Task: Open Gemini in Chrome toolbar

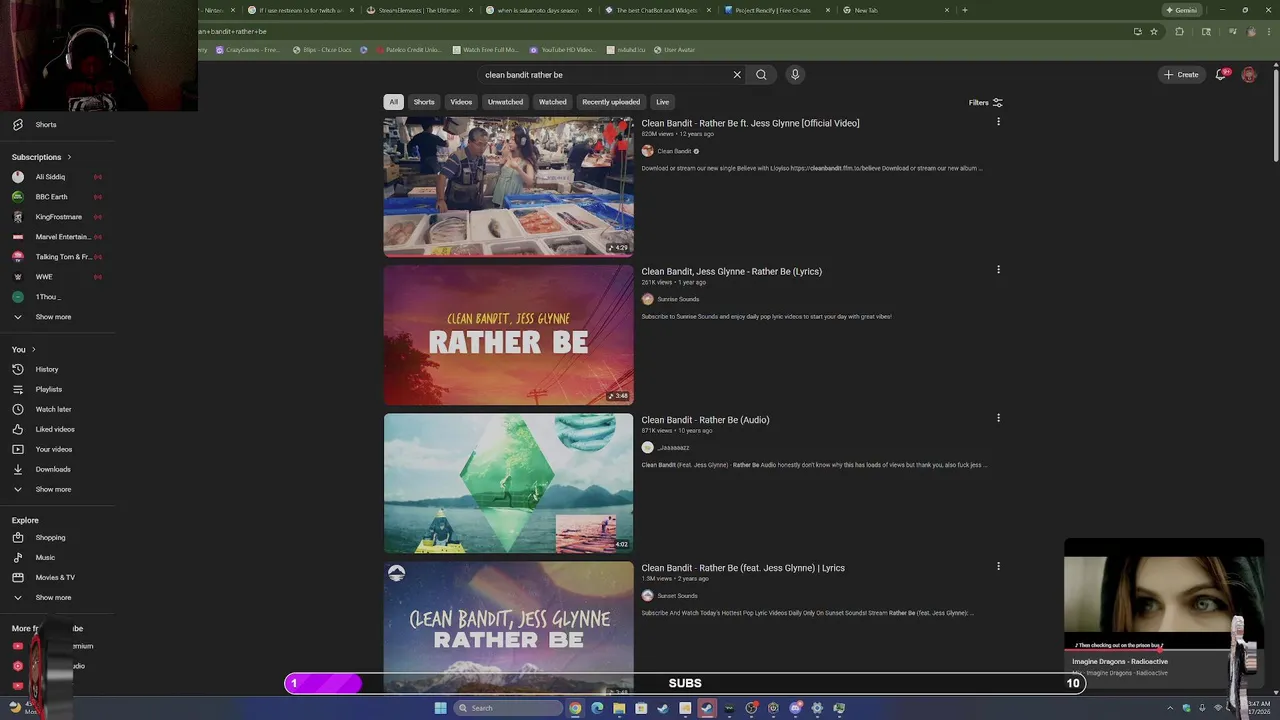Action: click(1181, 10)
